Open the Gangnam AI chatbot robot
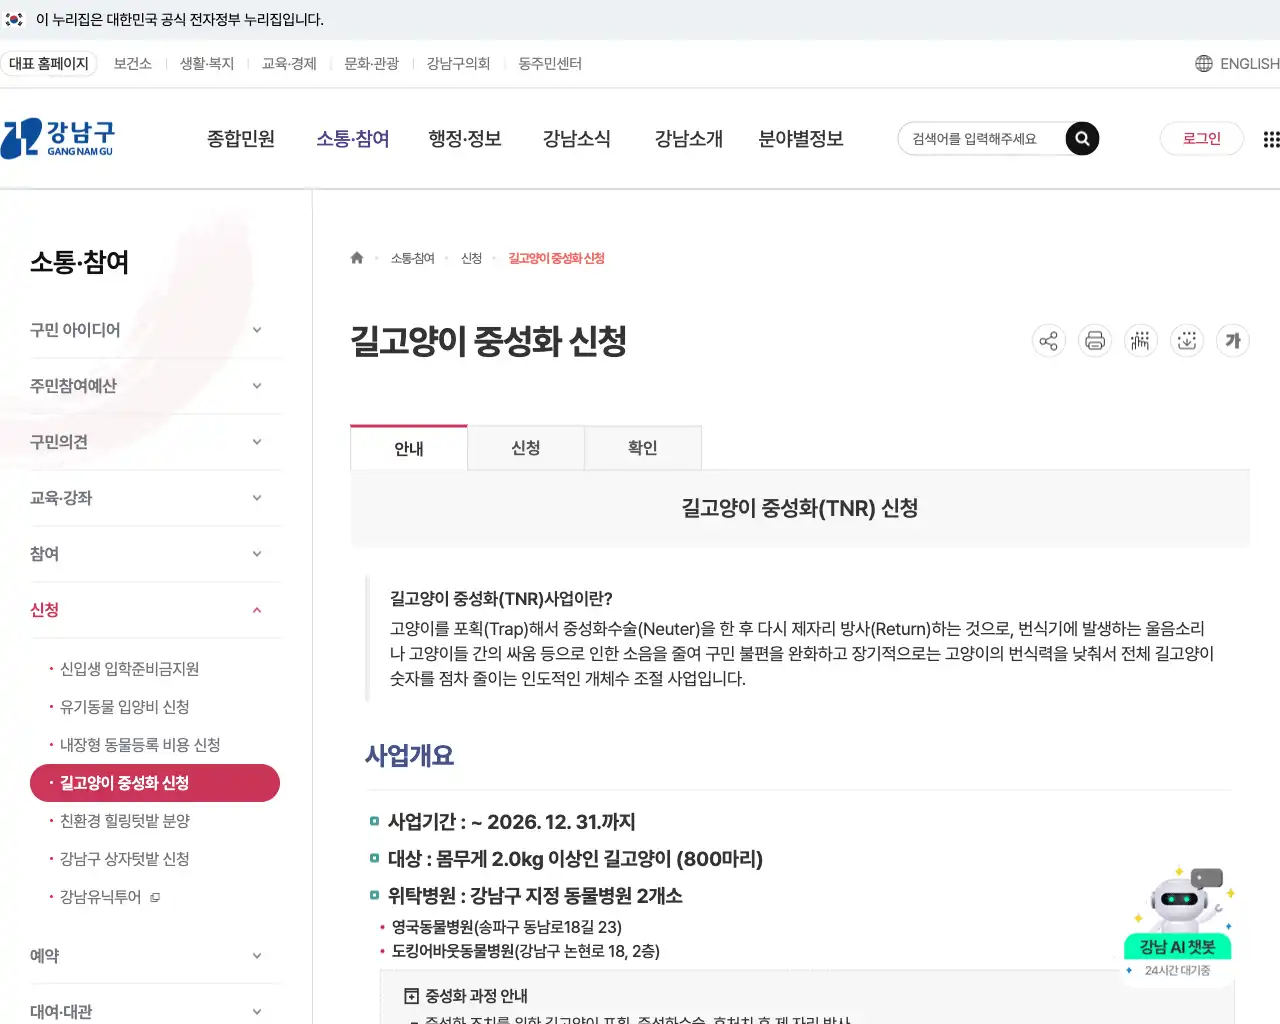1280x1024 pixels. point(1178,922)
